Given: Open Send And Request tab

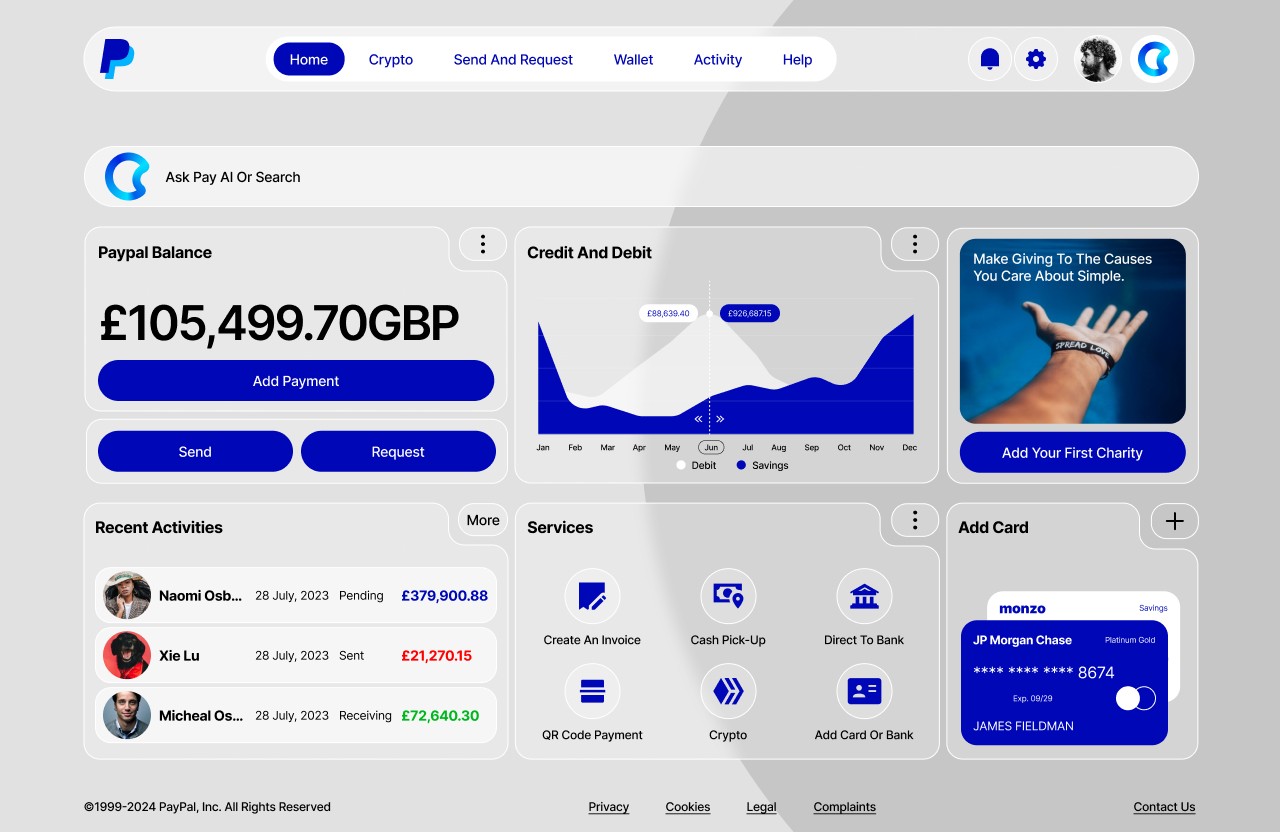Looking at the screenshot, I should (513, 59).
